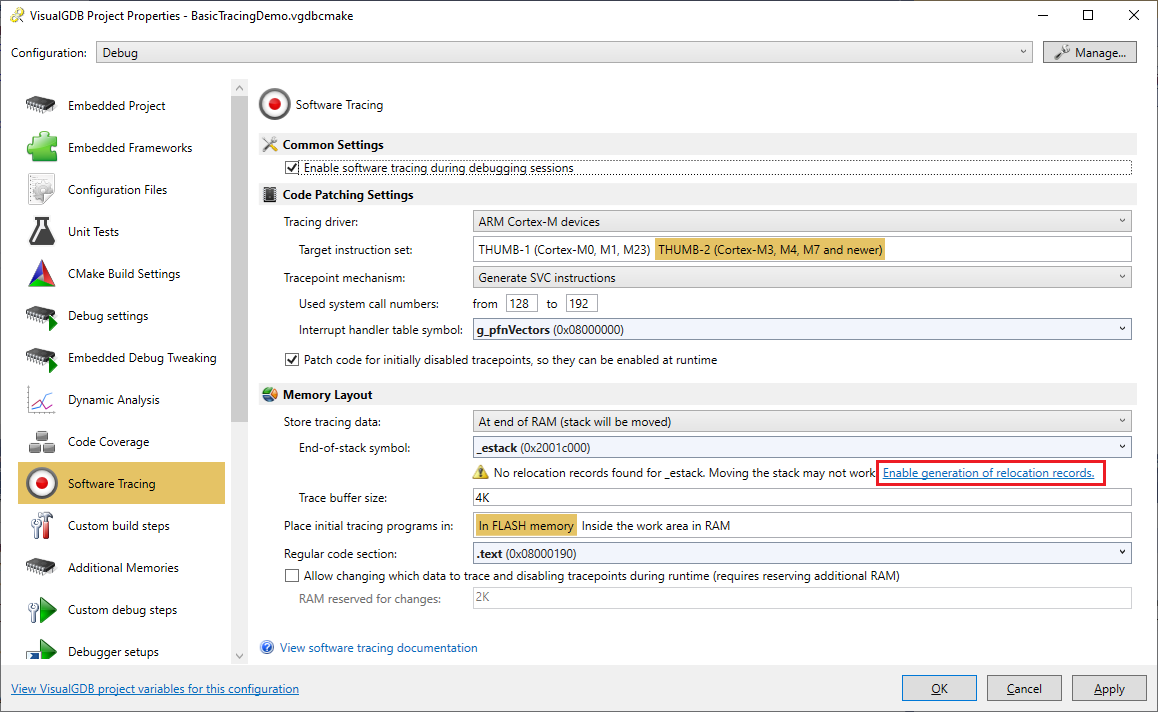Select THUMB-1 instruction set option
The width and height of the screenshot is (1158, 712).
click(x=564, y=250)
